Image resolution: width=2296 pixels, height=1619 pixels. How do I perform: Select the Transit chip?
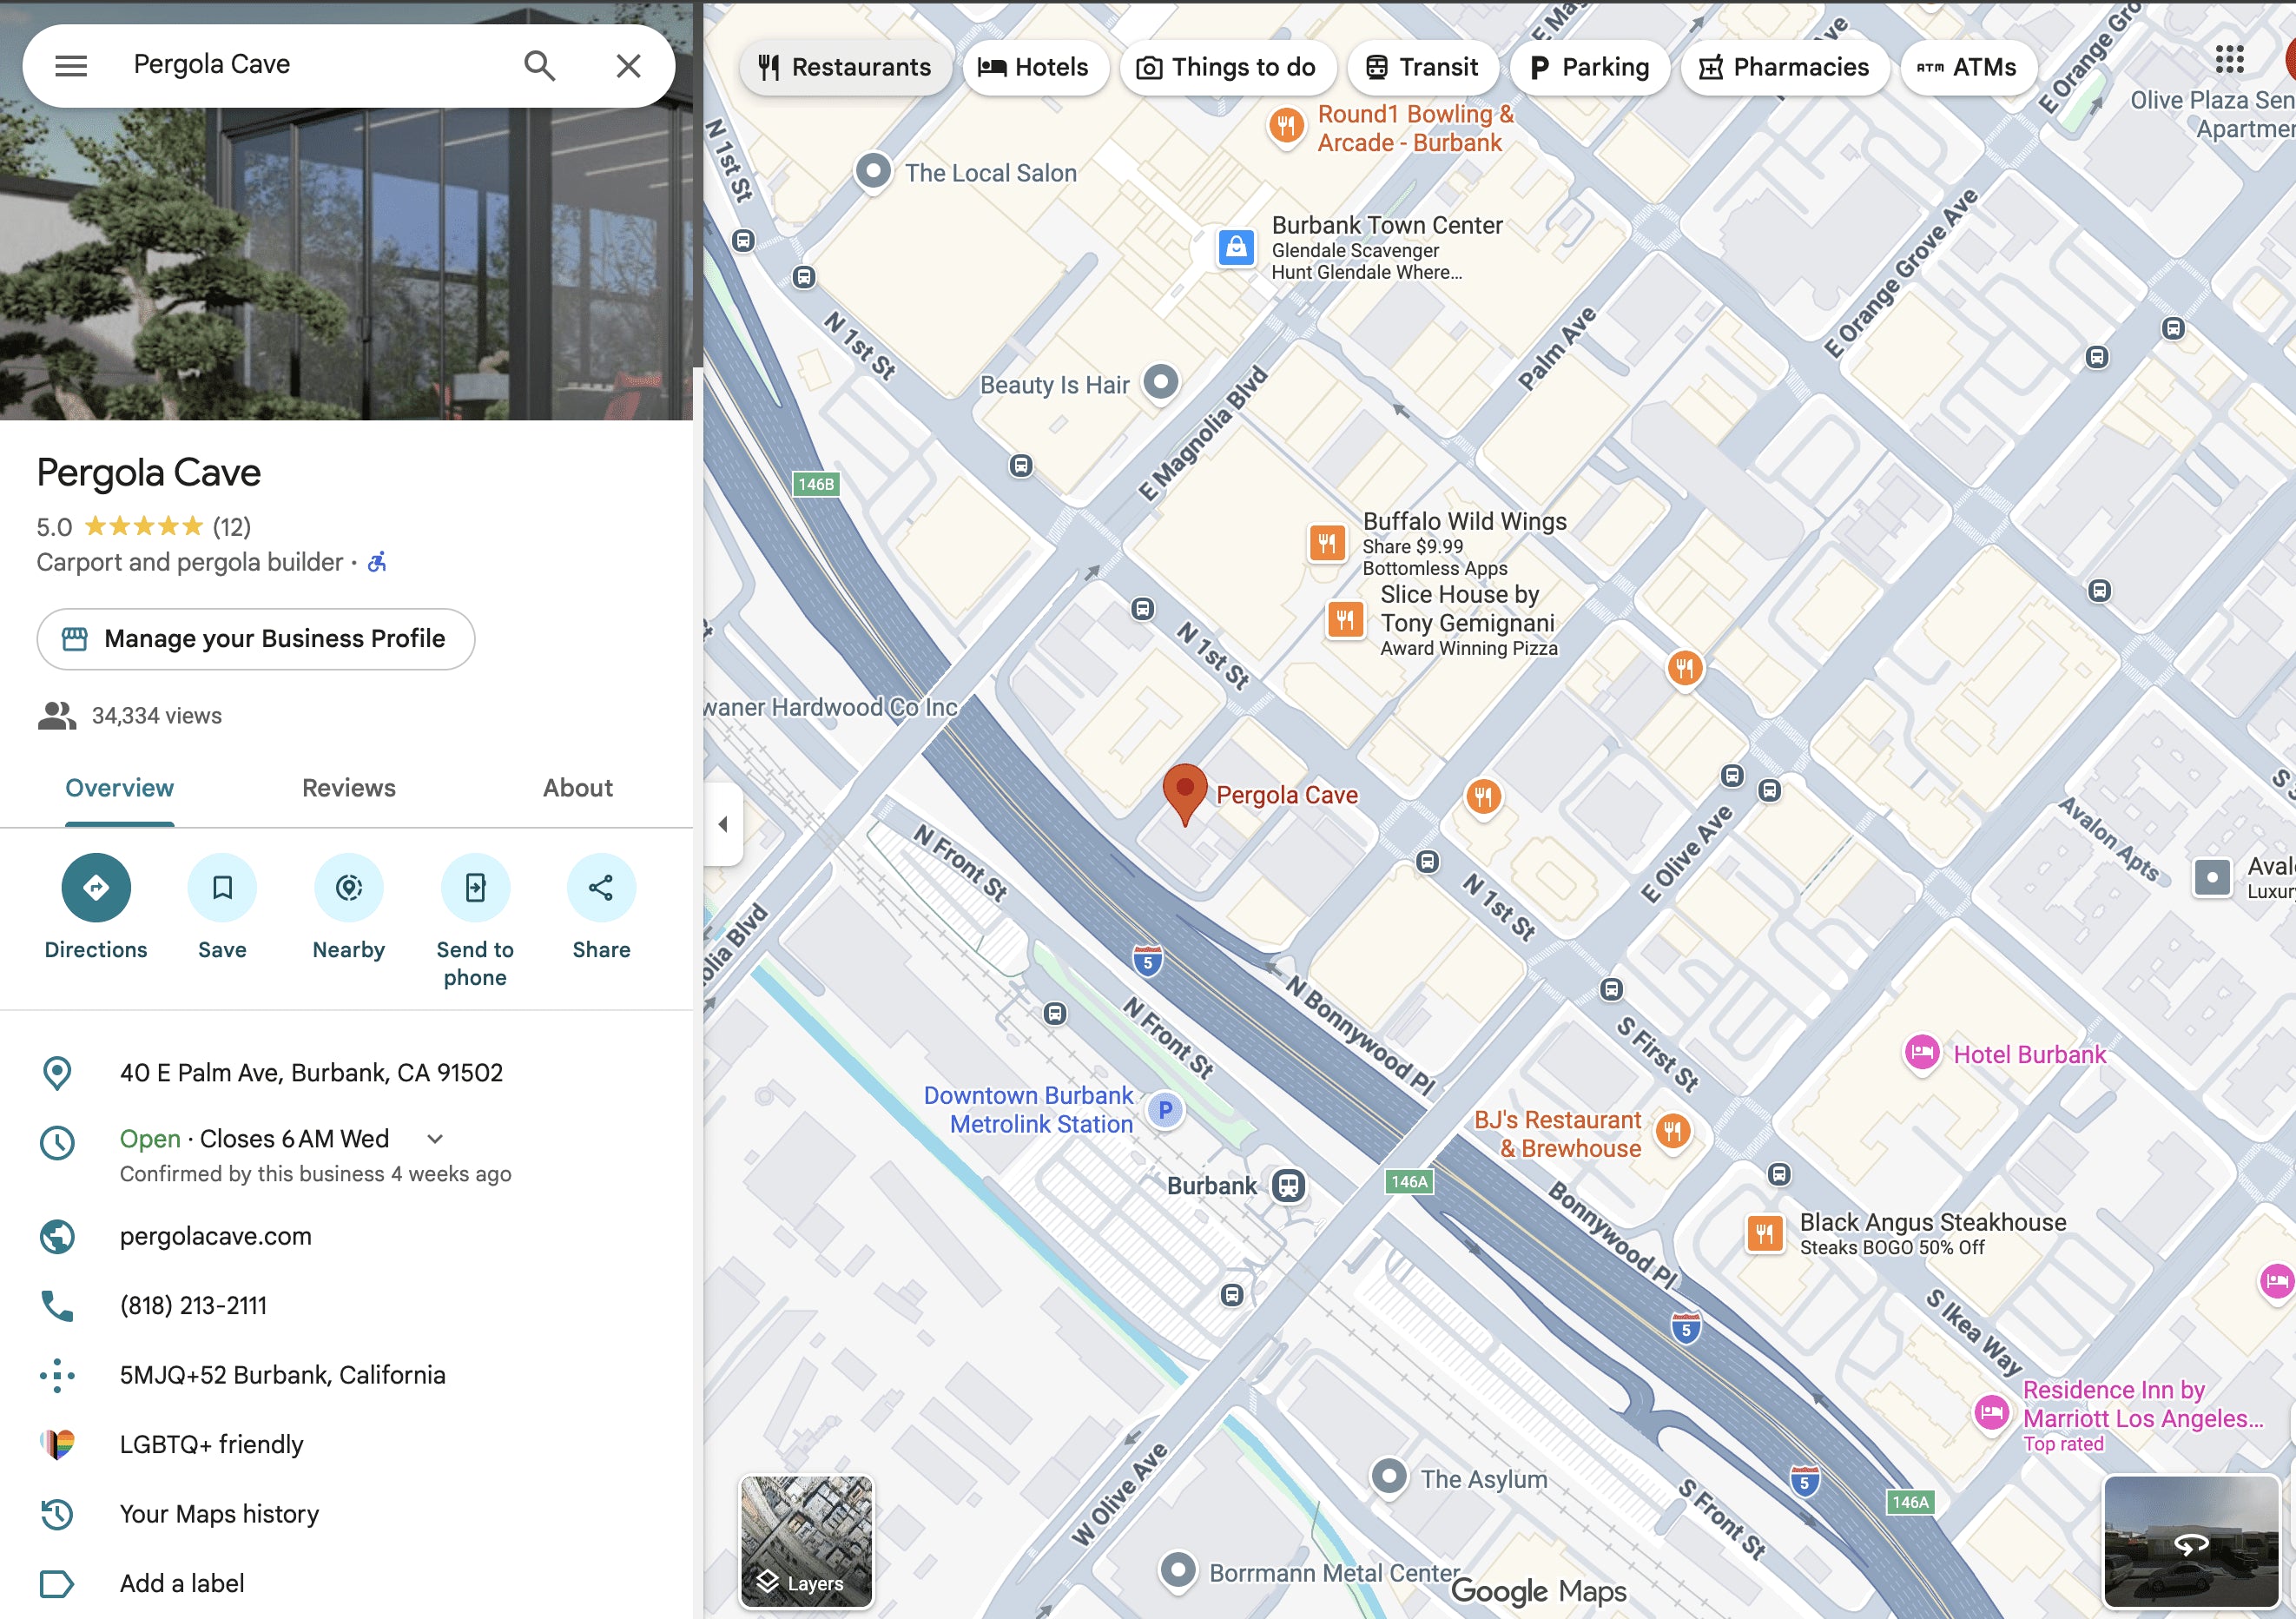(x=1422, y=67)
